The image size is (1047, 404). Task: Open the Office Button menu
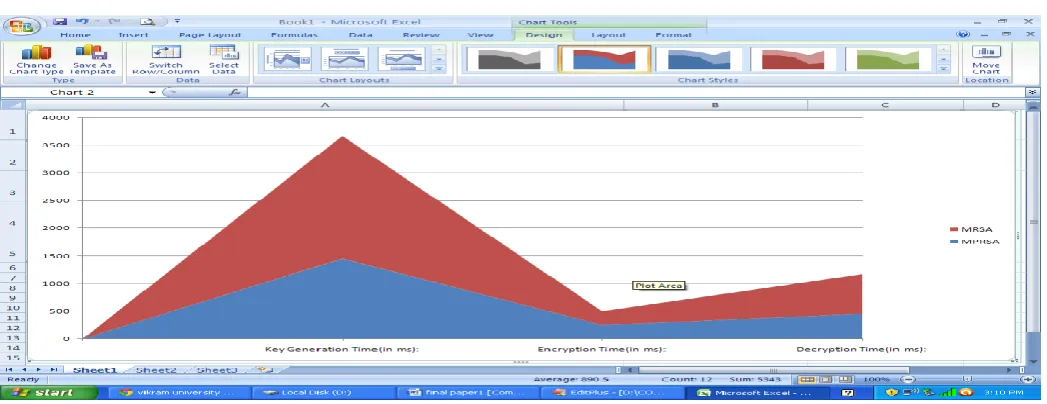pyautogui.click(x=21, y=26)
